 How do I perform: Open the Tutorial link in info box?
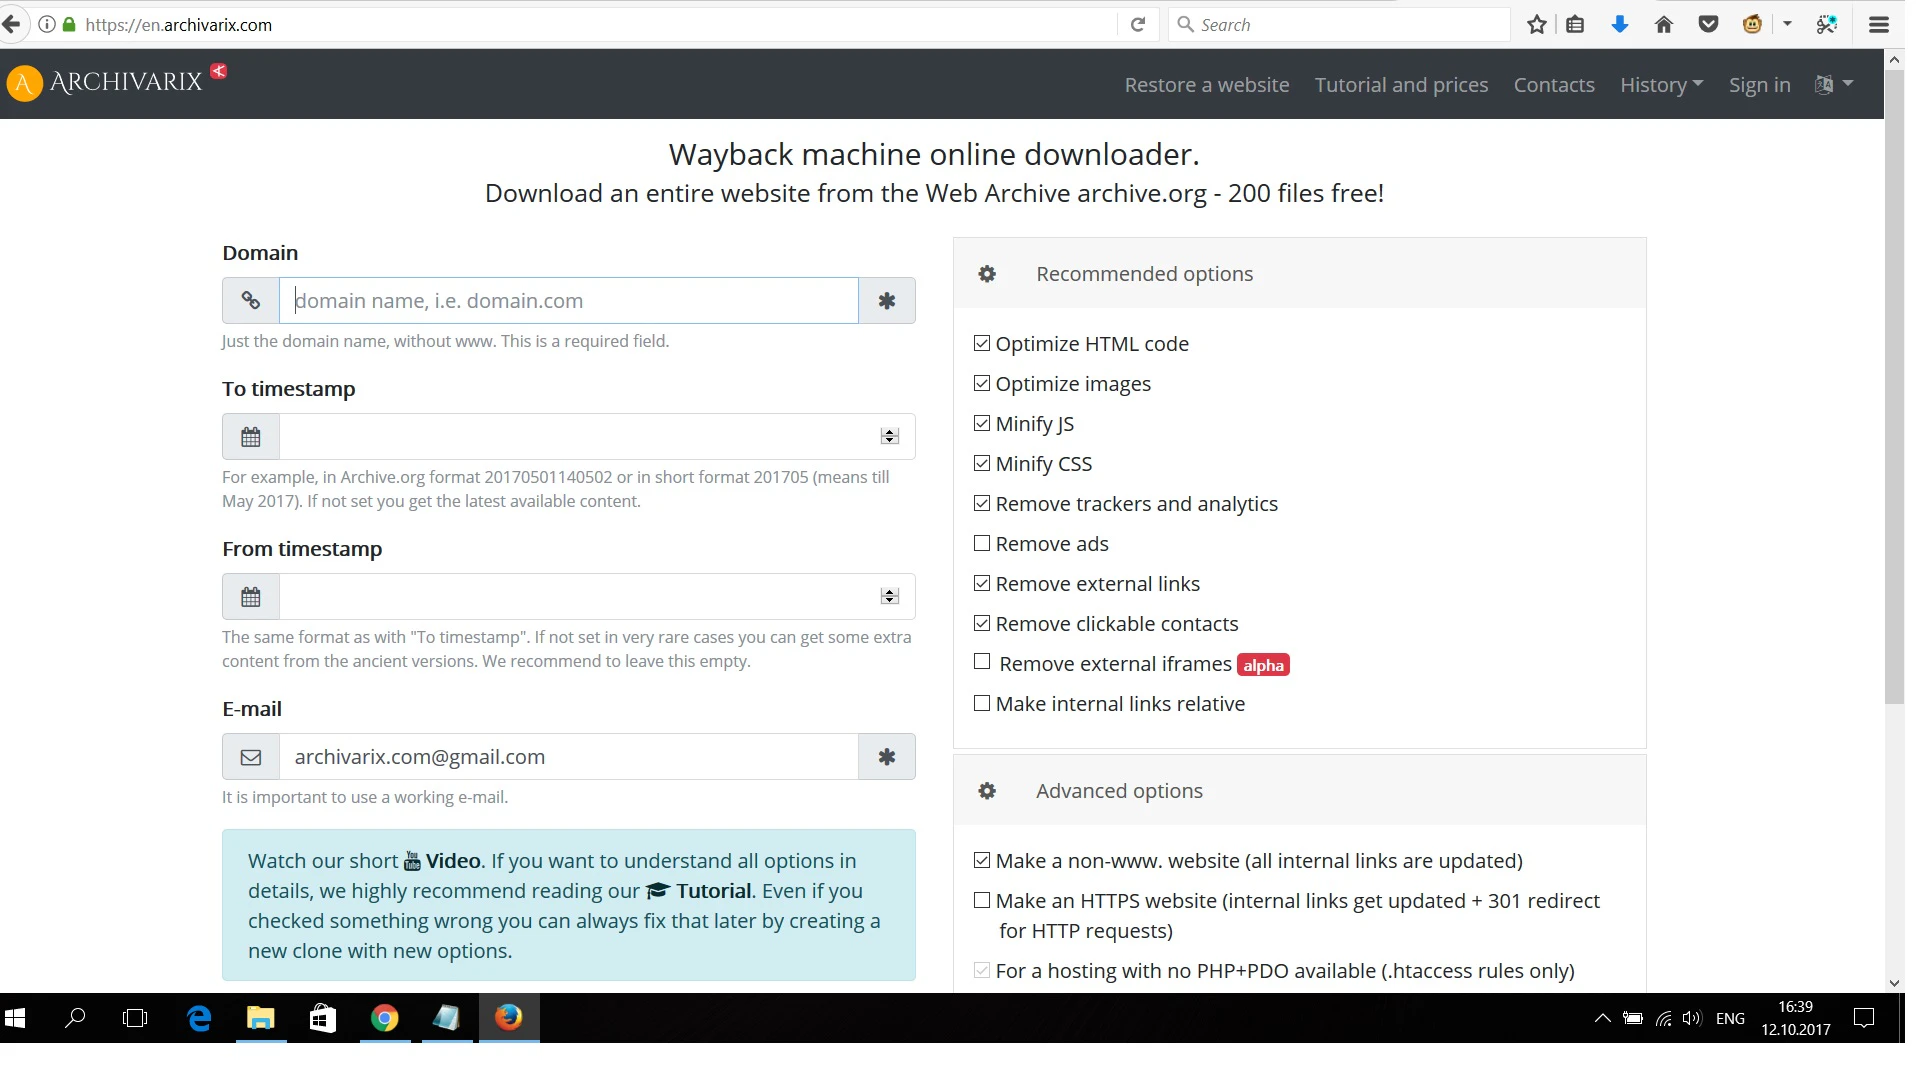713,891
